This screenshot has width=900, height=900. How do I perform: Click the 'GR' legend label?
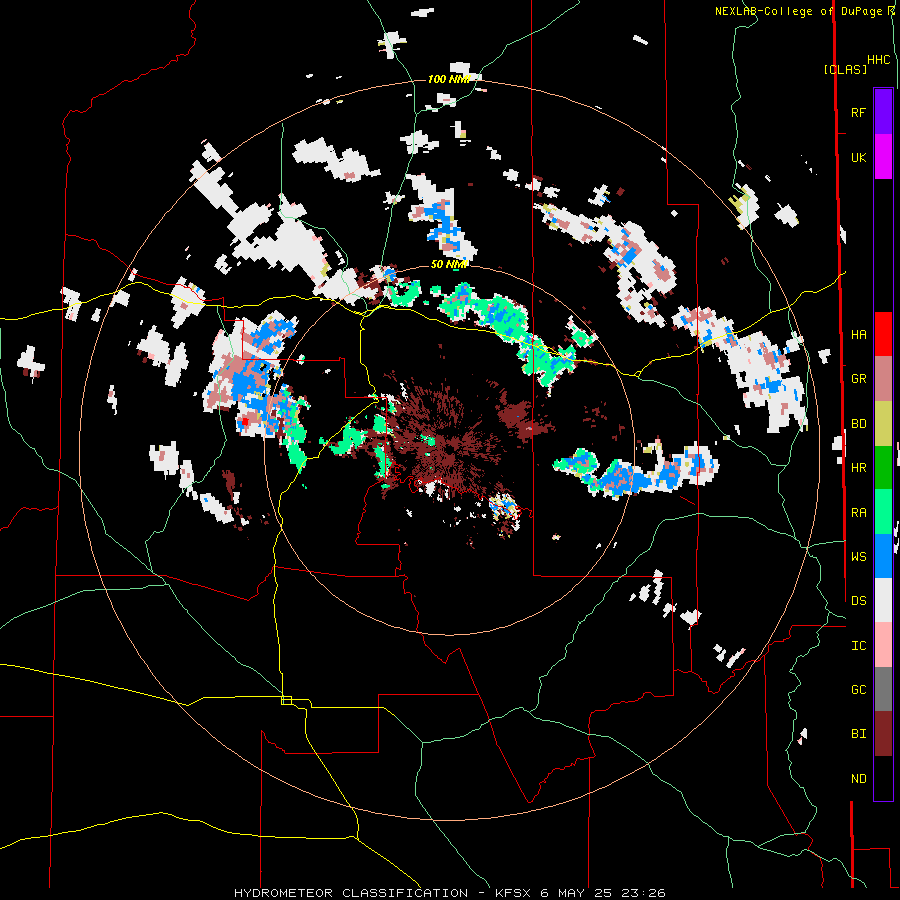tap(858, 379)
